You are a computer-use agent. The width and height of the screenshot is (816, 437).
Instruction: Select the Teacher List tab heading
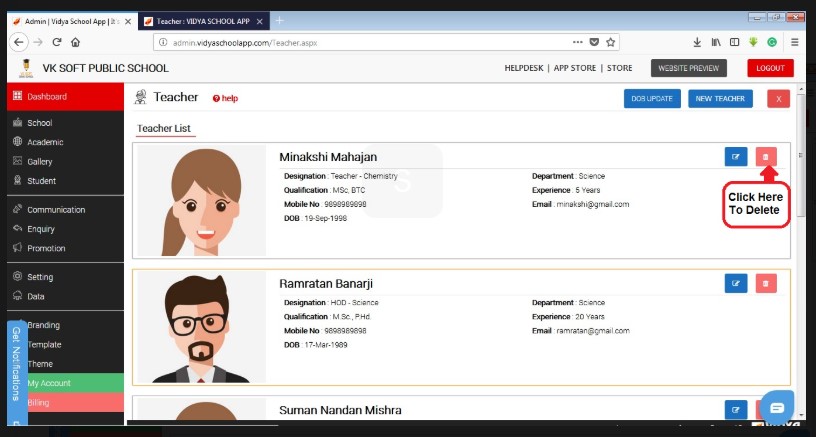click(x=164, y=128)
